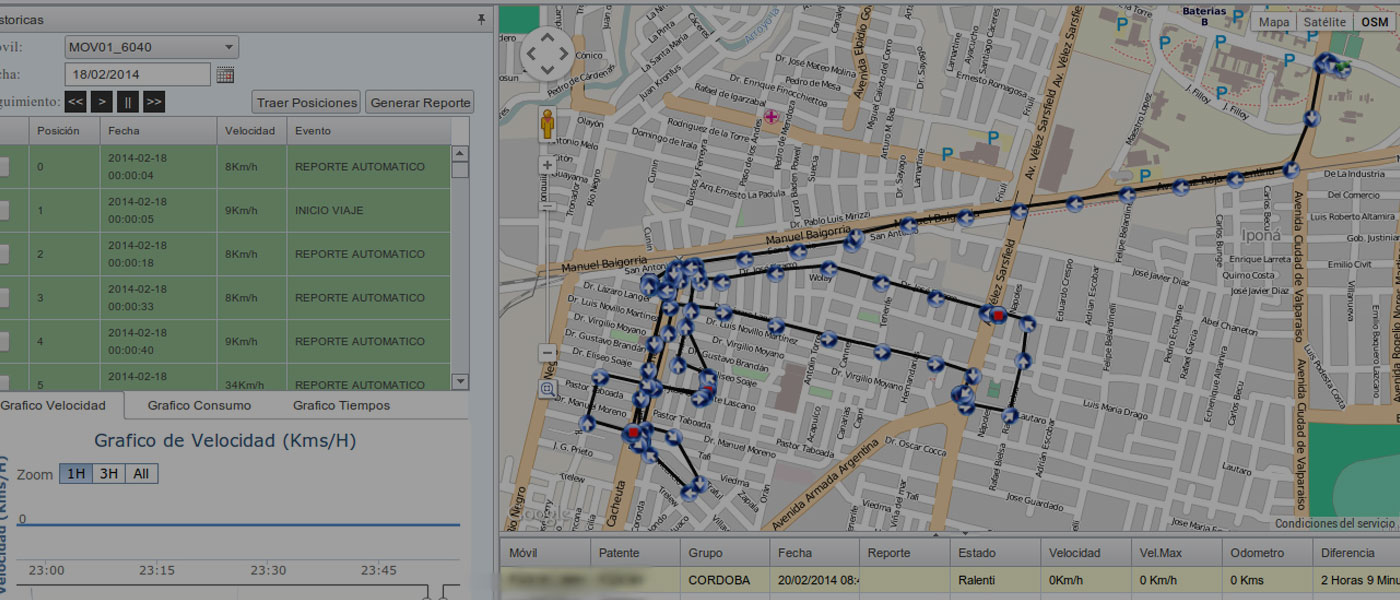The width and height of the screenshot is (1400, 600).
Task: Switch to the Grafico Velocidad tab
Action: [60, 405]
